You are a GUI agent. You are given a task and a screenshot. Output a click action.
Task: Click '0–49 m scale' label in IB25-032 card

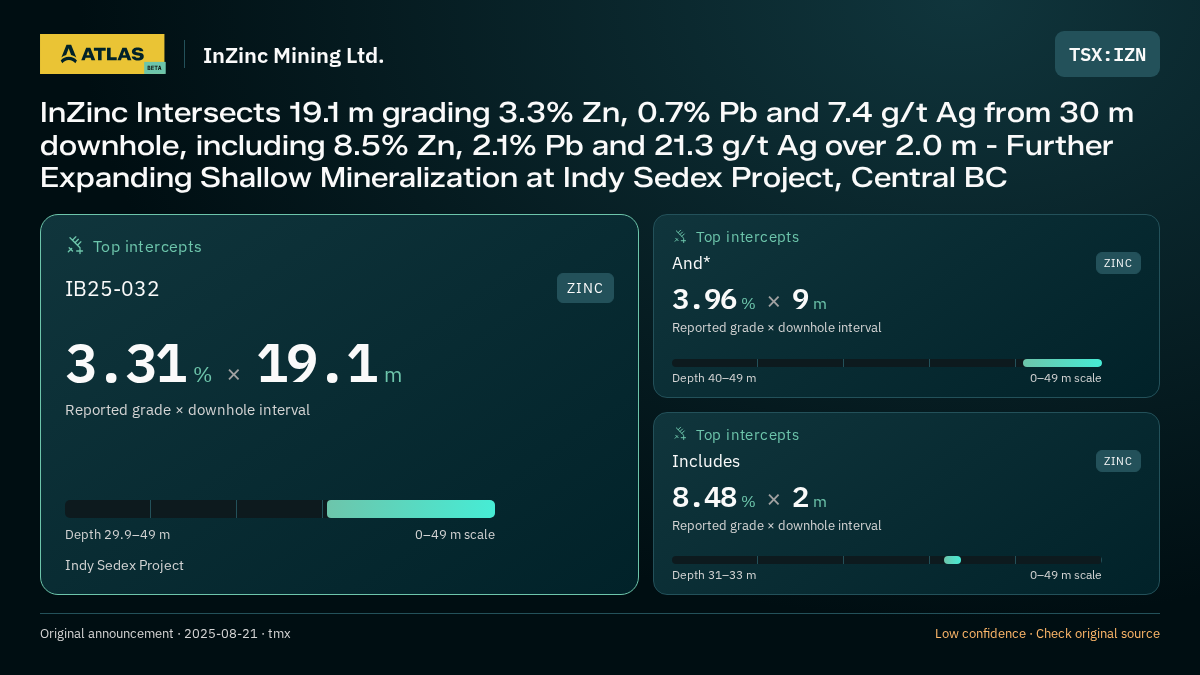[x=455, y=535]
